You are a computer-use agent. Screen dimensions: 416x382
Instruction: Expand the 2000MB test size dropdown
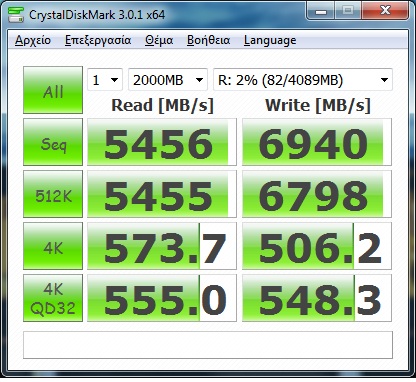click(168, 80)
